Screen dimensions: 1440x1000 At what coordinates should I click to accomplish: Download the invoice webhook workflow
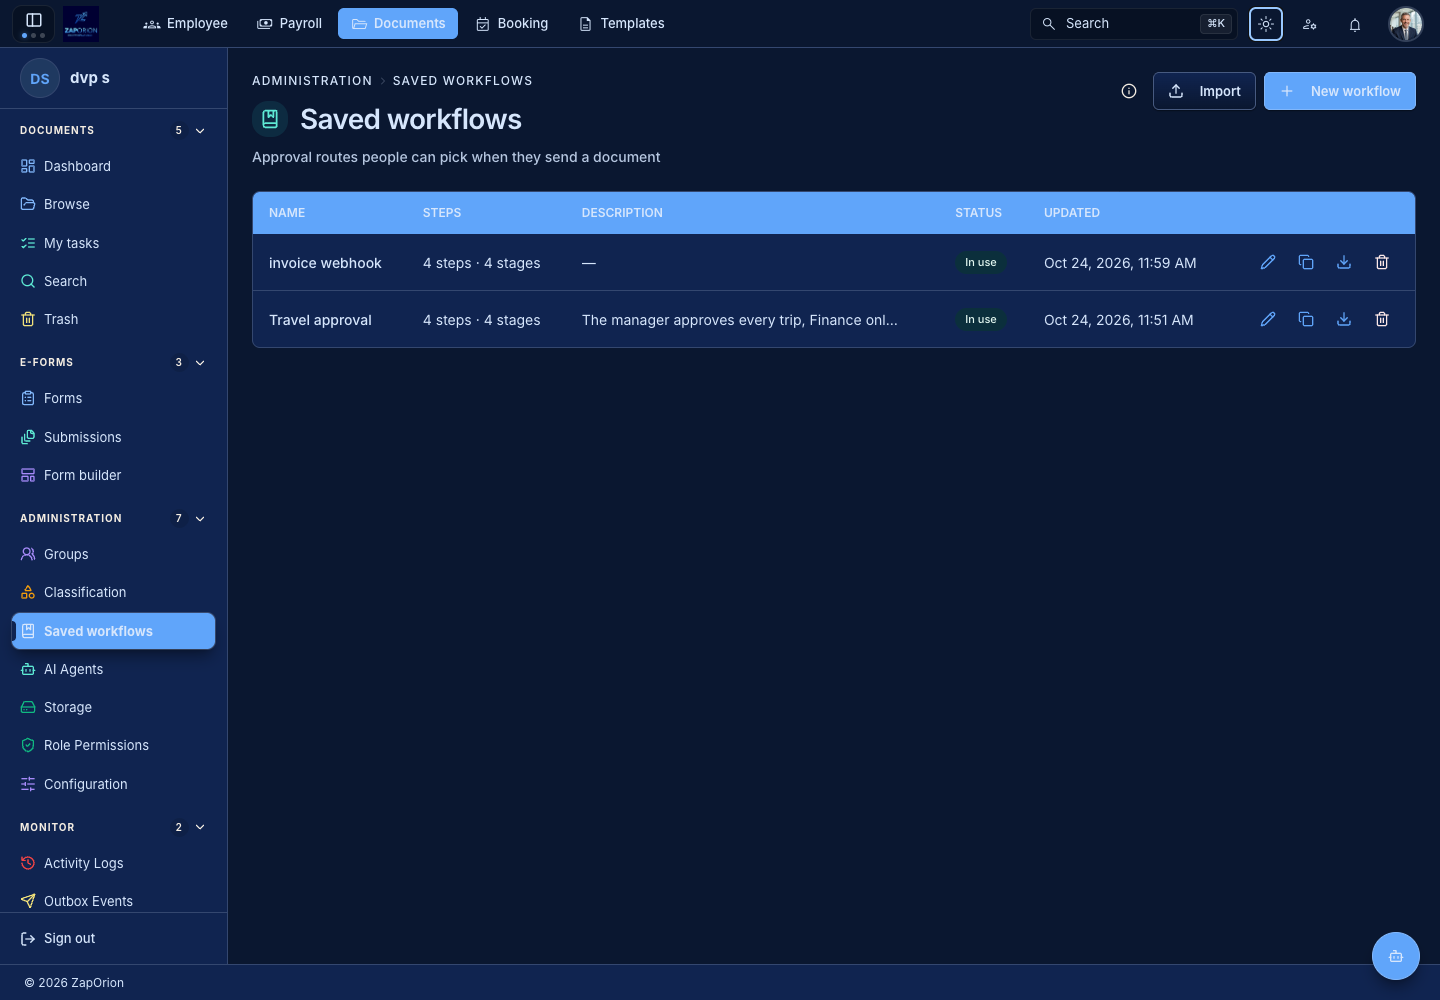[x=1344, y=262]
